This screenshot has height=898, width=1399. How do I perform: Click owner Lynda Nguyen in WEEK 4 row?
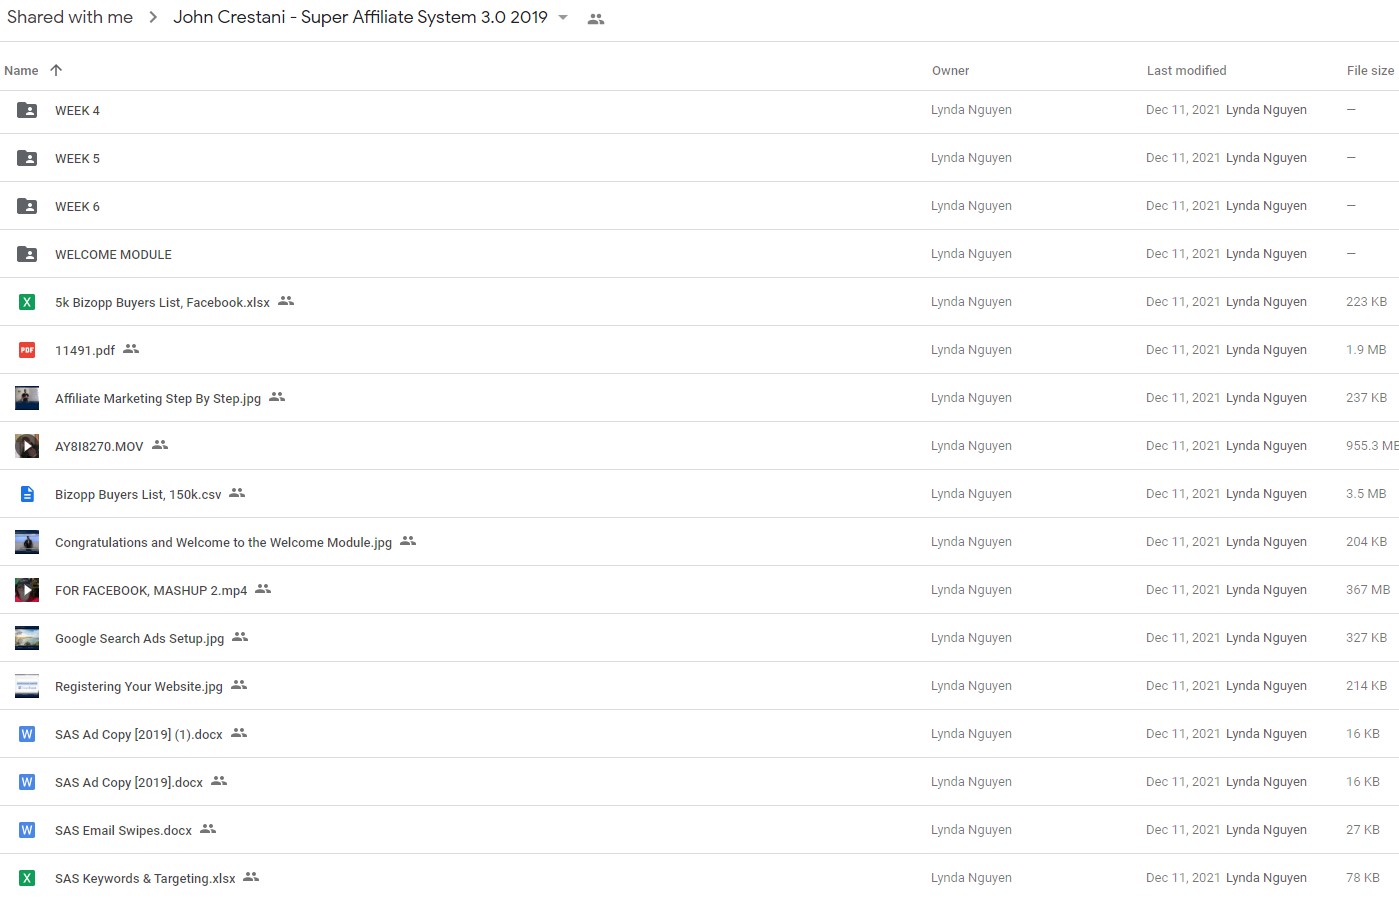coord(971,110)
